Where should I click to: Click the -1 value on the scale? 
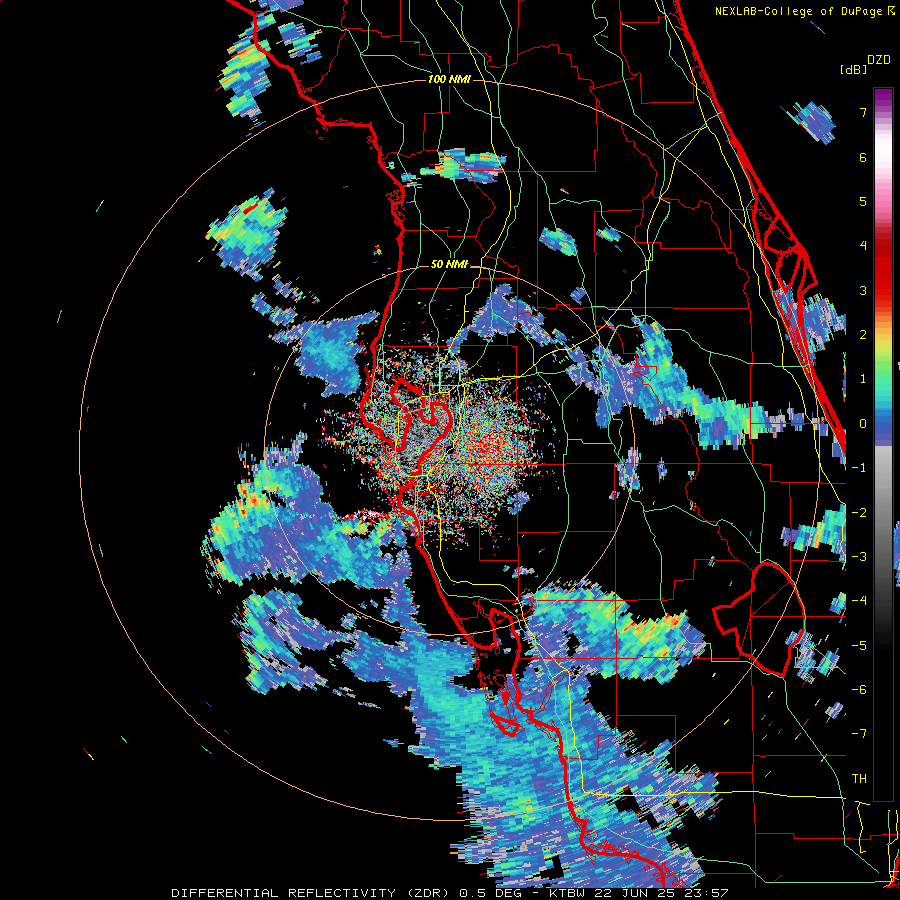pos(859,468)
